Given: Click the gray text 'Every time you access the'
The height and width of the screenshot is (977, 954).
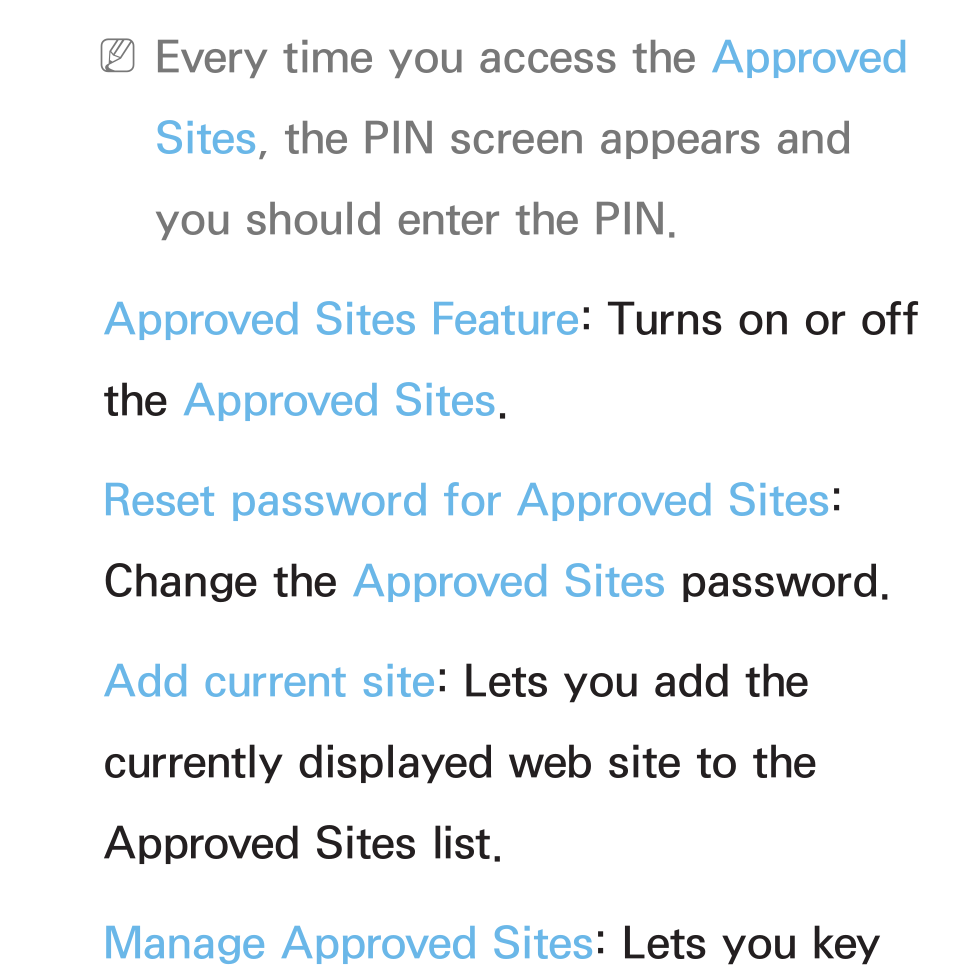Looking at the screenshot, I should [x=426, y=60].
